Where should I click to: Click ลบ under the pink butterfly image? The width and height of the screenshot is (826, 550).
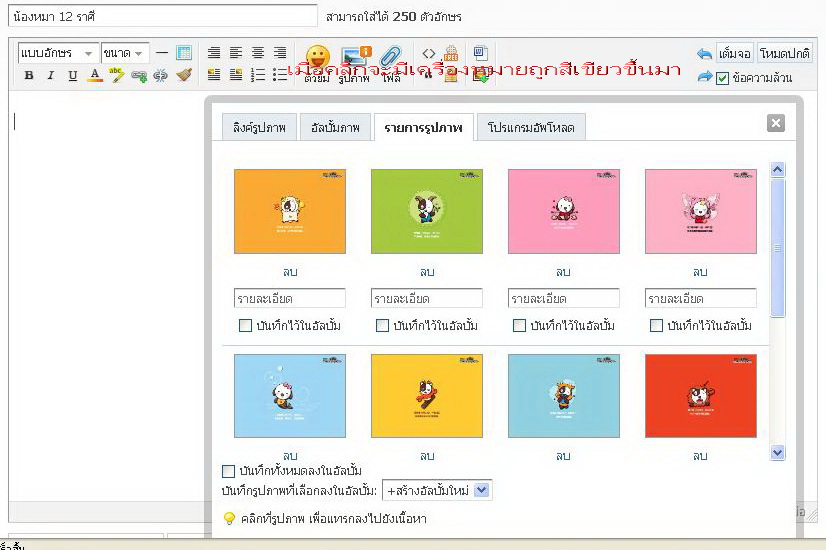(701, 272)
